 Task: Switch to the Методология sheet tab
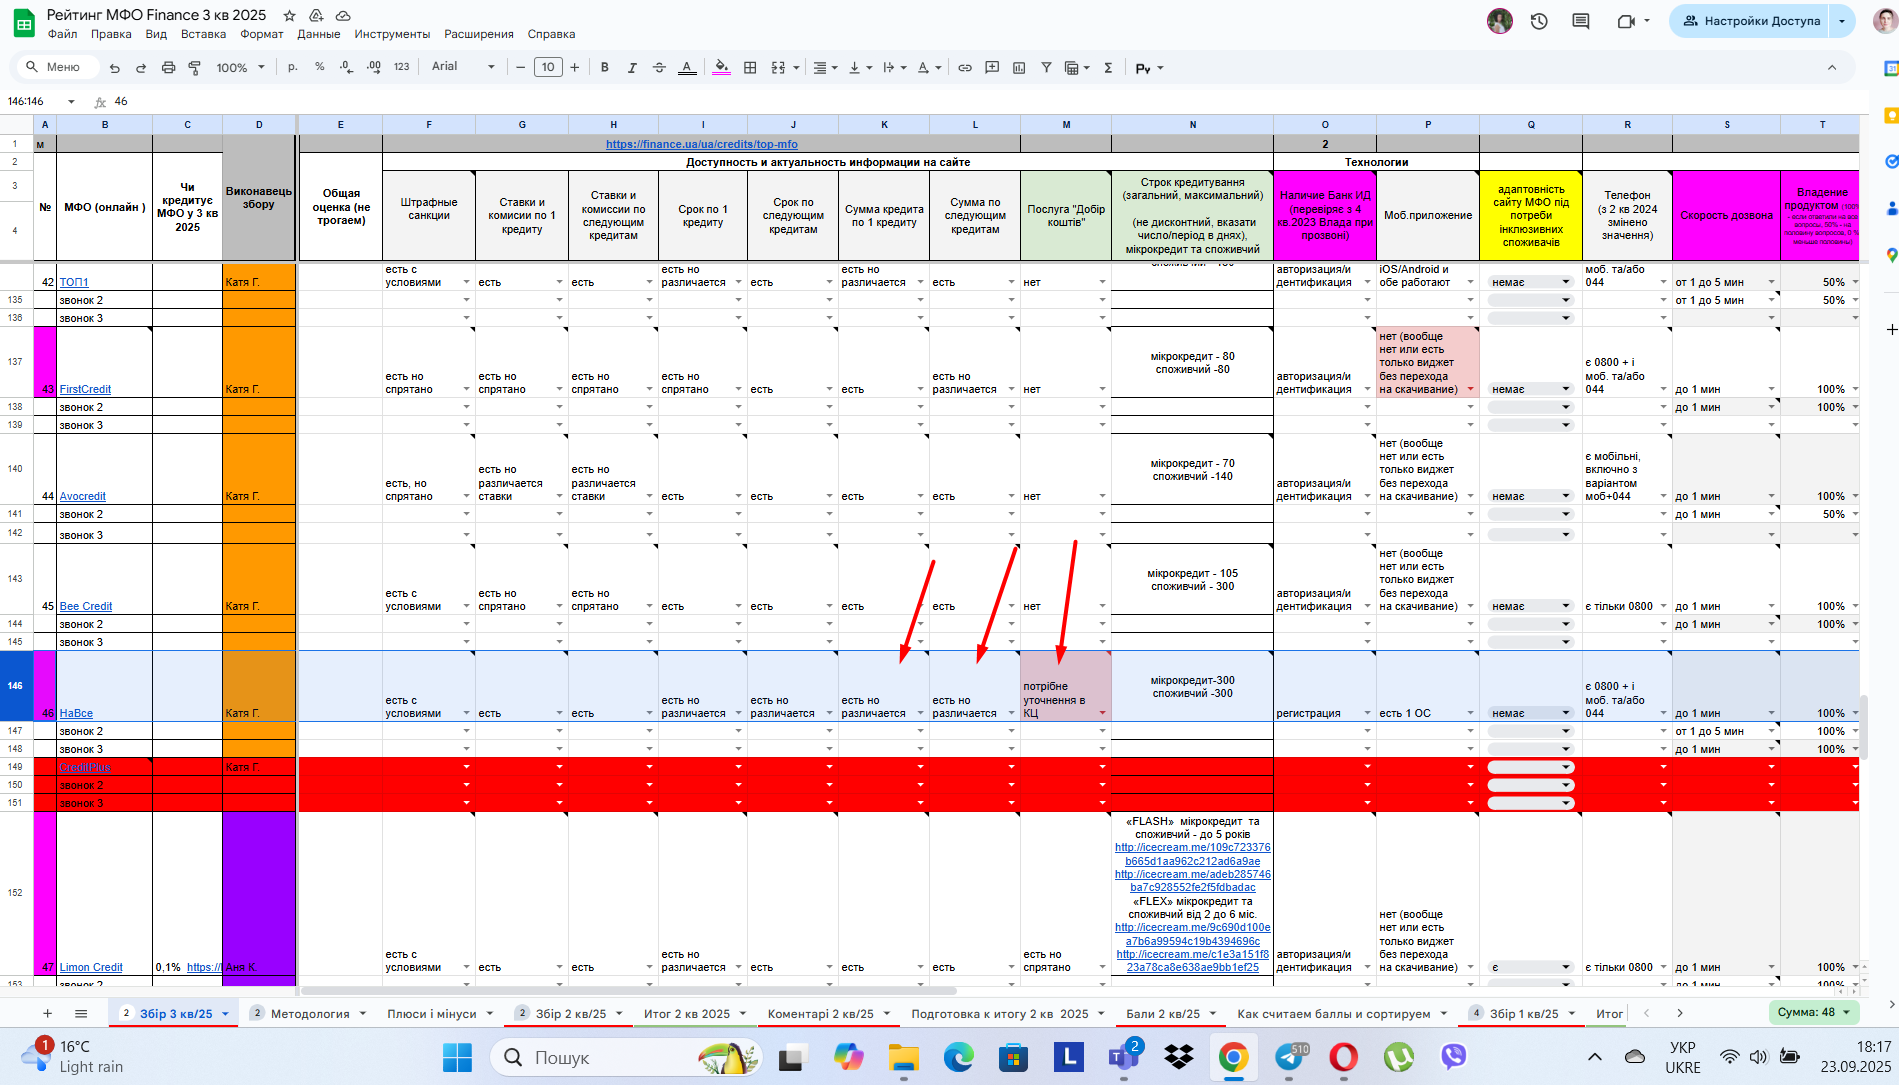(x=310, y=1013)
